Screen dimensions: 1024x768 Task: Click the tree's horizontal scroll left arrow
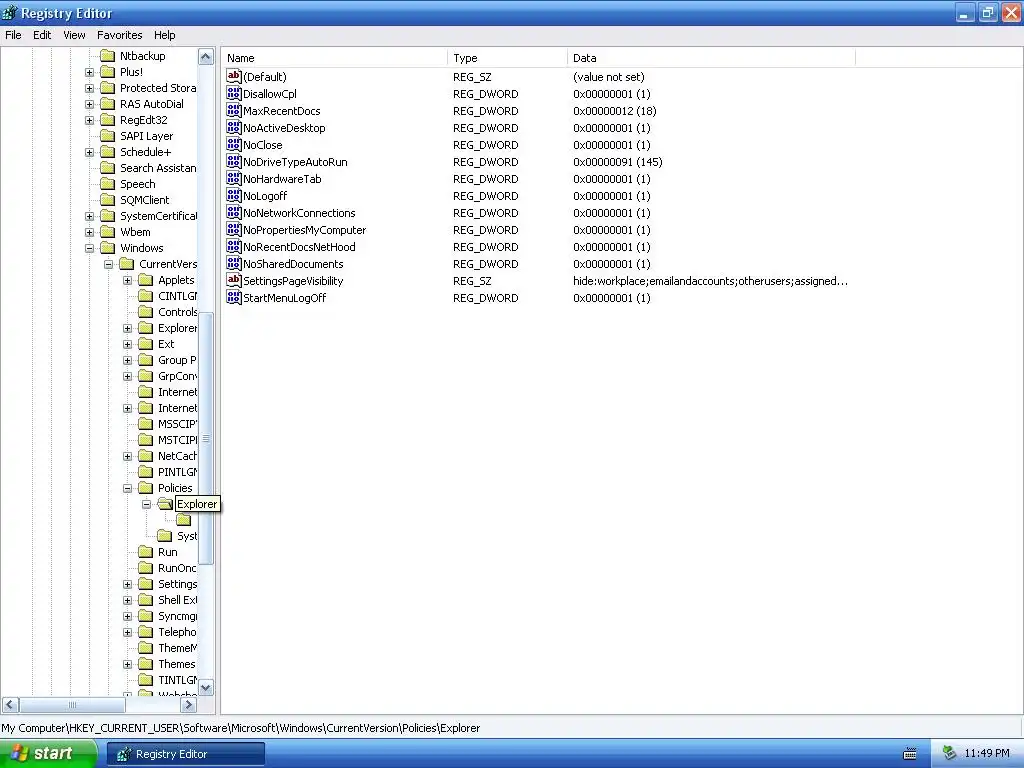[x=10, y=705]
